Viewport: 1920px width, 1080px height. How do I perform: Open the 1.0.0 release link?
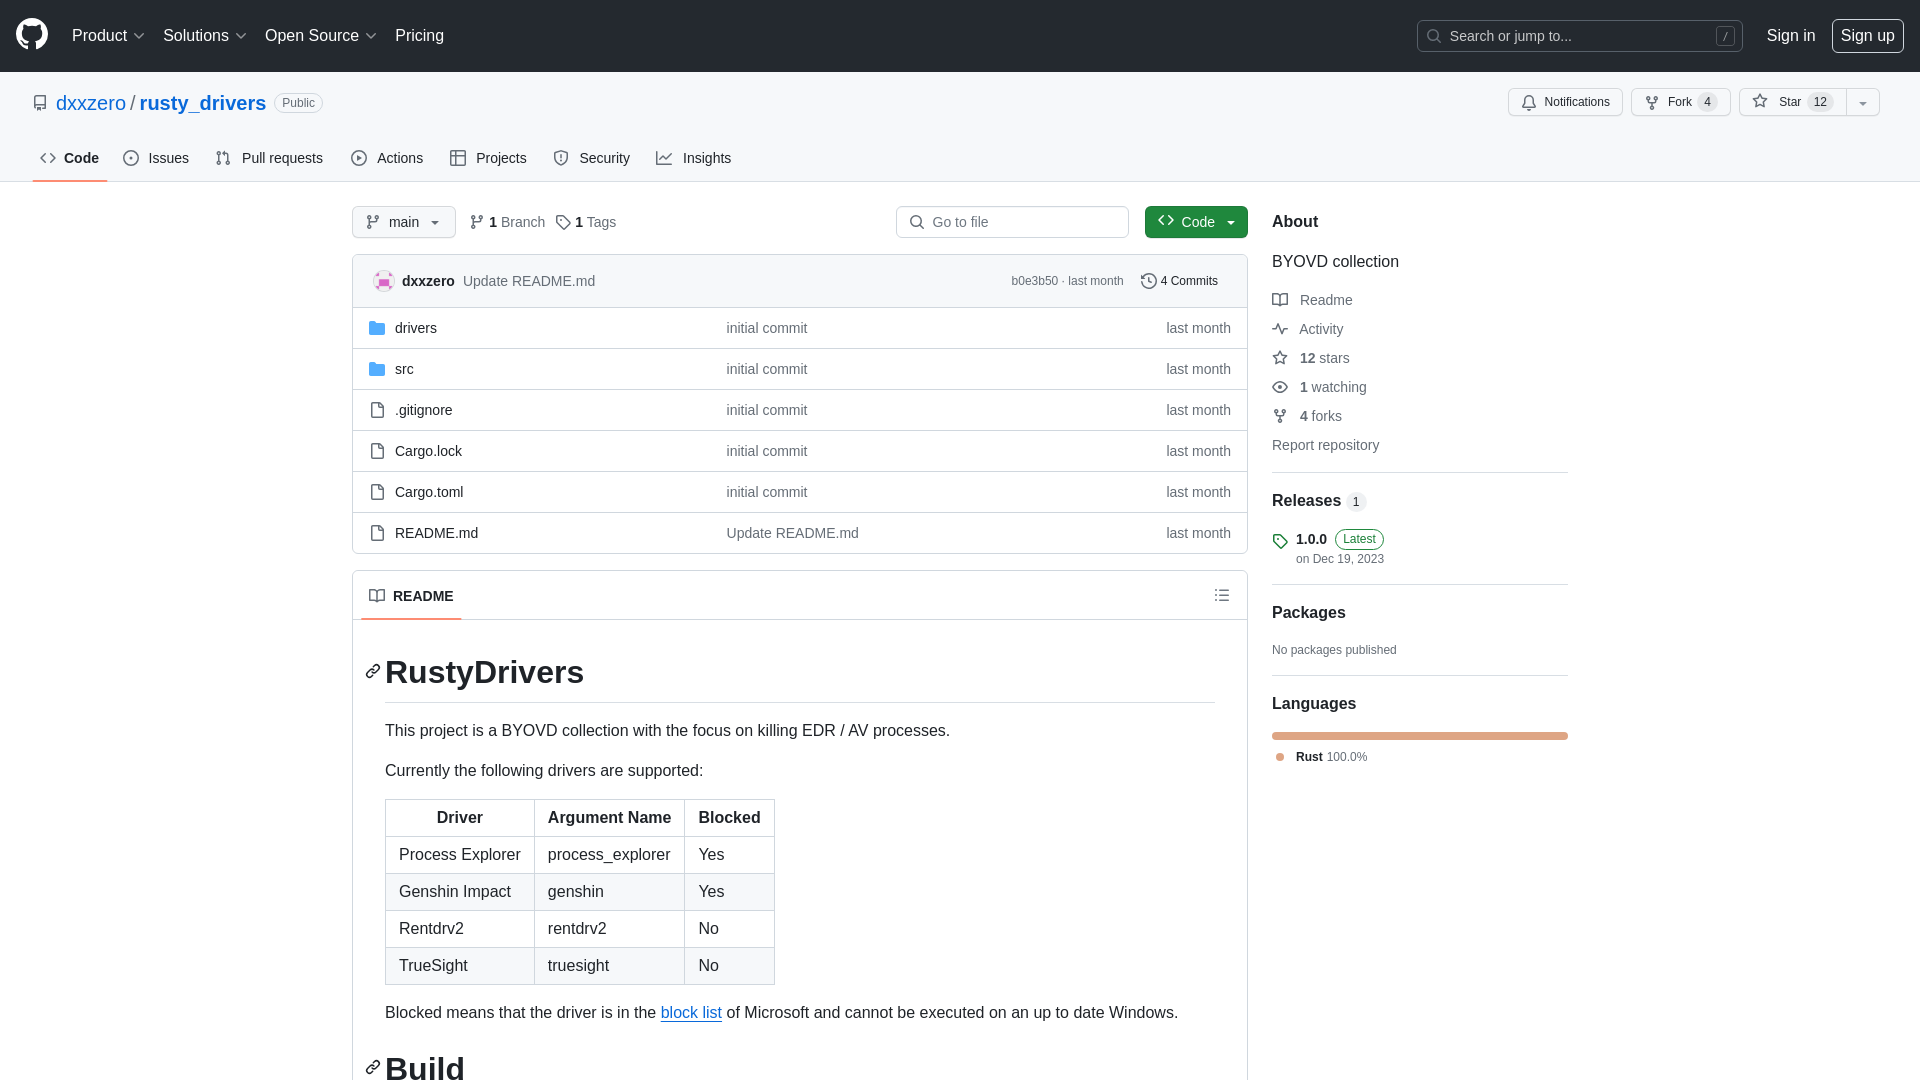click(1311, 539)
